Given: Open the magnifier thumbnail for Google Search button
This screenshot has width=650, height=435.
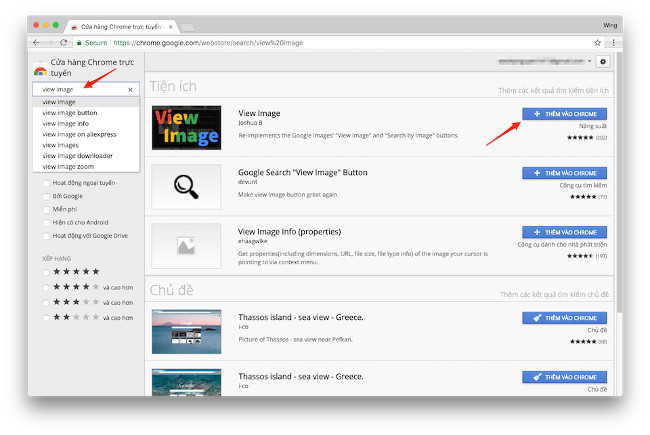Looking at the screenshot, I should tap(186, 187).
